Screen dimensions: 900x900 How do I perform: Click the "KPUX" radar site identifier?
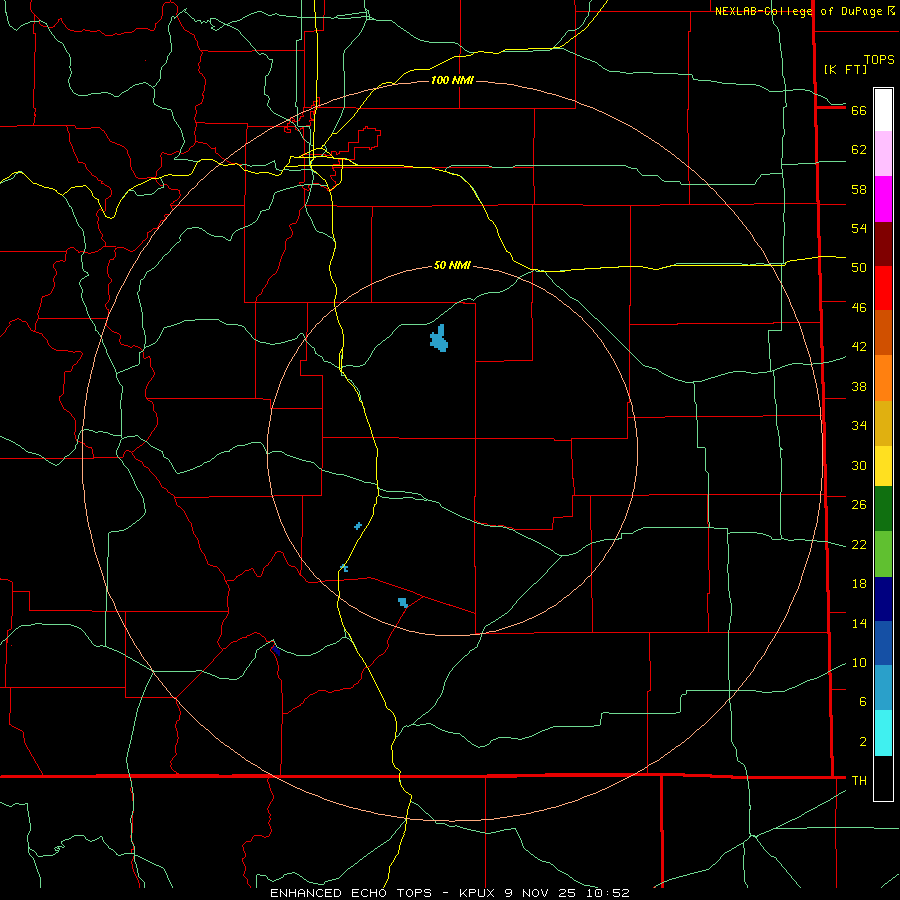coord(479,893)
